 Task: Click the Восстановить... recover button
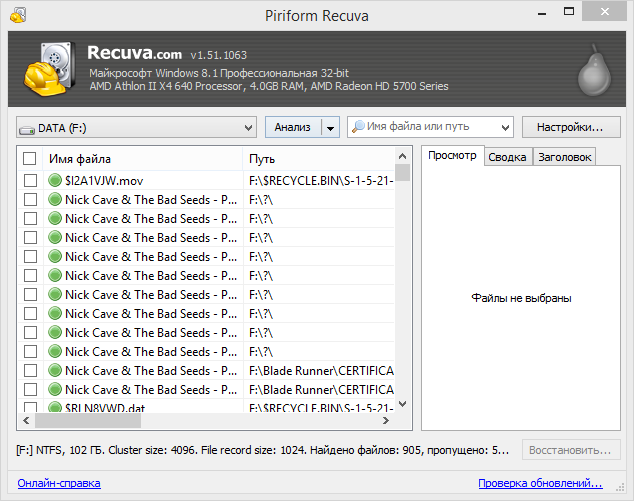point(571,450)
